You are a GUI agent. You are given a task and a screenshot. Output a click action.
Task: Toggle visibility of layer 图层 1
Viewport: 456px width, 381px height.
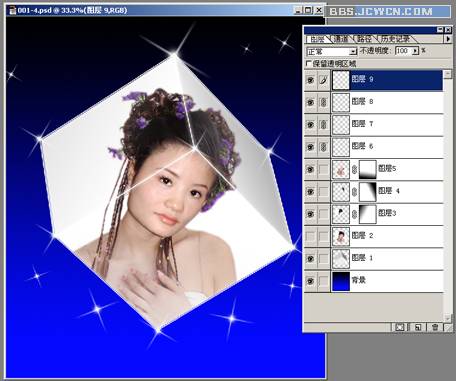click(311, 259)
